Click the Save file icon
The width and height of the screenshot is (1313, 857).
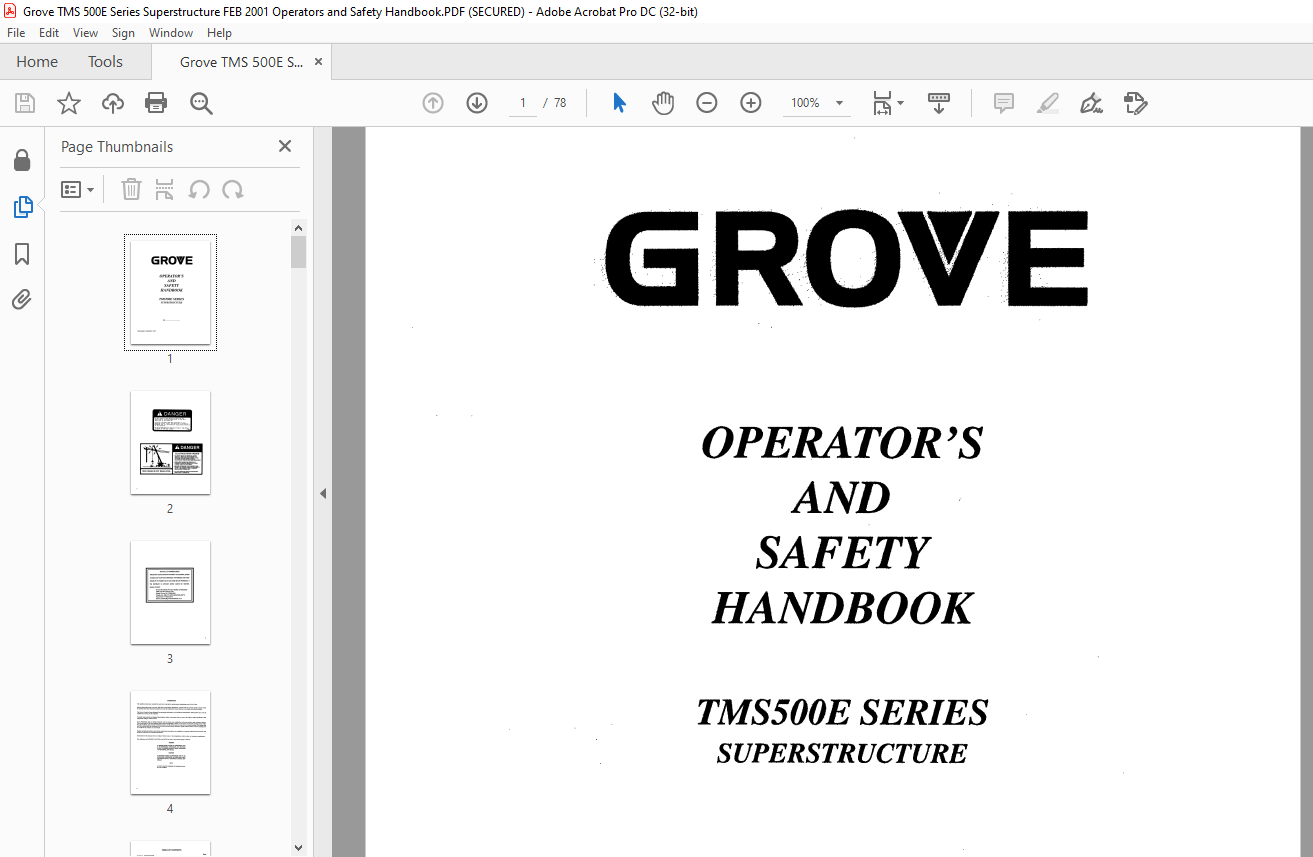(25, 103)
